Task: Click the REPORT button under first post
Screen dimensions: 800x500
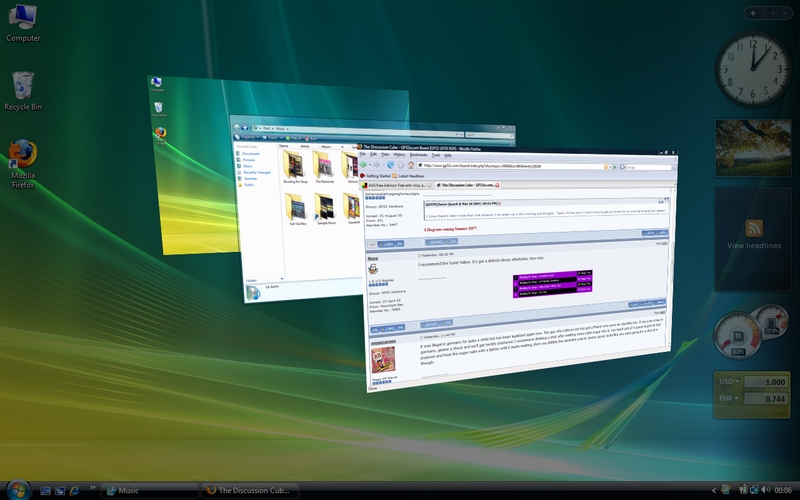Action: [435, 242]
